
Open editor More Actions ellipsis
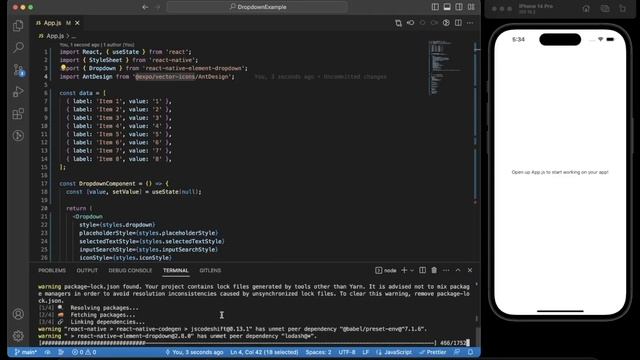click(470, 23)
